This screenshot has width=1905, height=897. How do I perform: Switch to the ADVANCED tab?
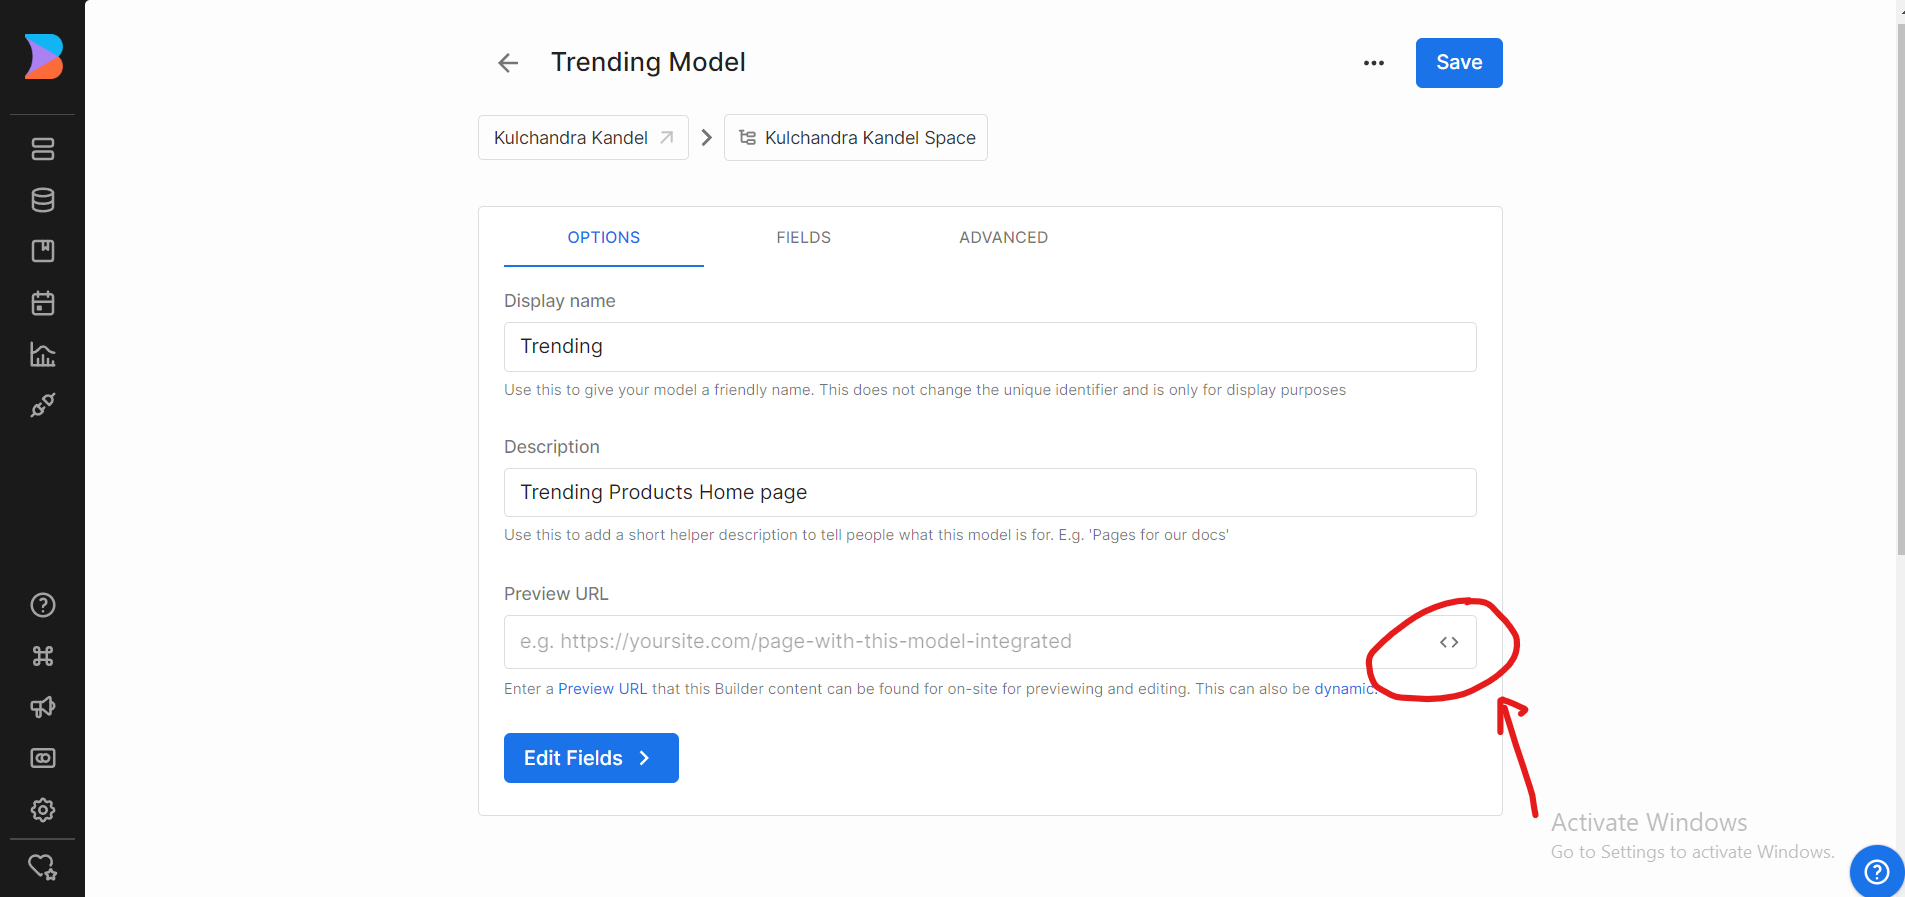click(1003, 238)
